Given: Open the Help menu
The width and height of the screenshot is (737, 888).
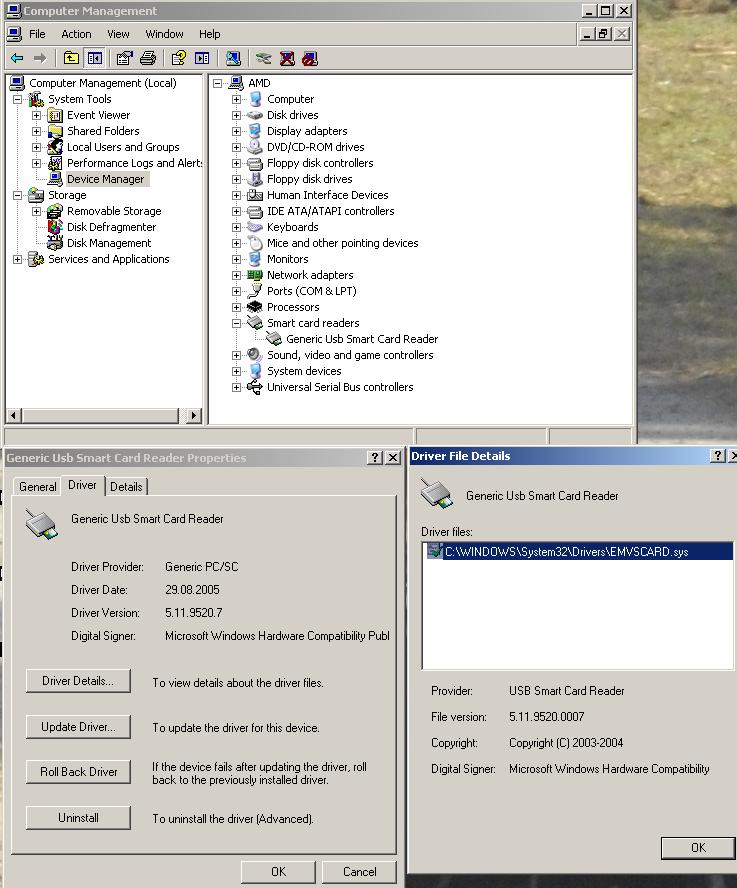Looking at the screenshot, I should (210, 34).
